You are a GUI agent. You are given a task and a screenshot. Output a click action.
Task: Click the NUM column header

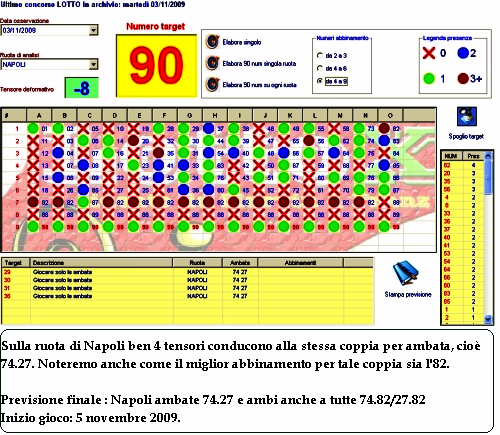(x=452, y=156)
